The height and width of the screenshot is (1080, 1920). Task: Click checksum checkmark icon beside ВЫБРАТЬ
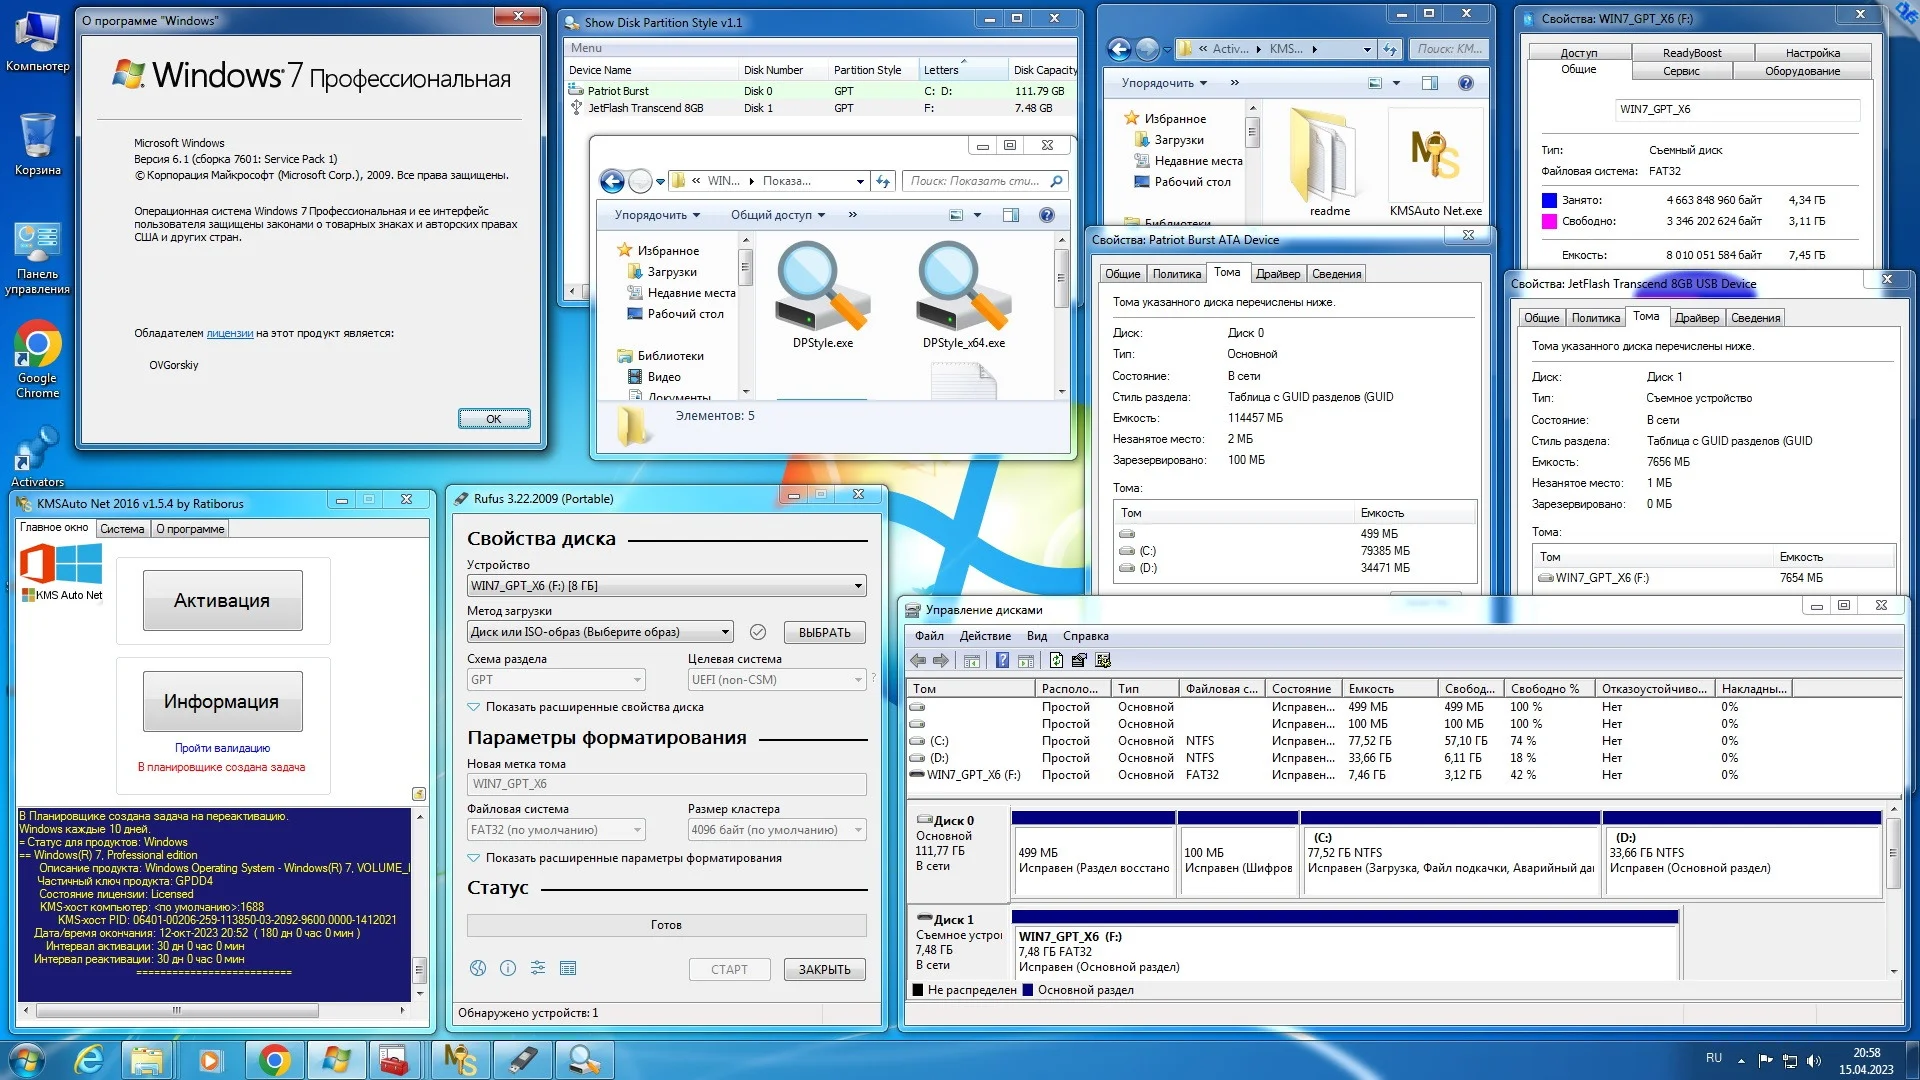[x=758, y=632]
